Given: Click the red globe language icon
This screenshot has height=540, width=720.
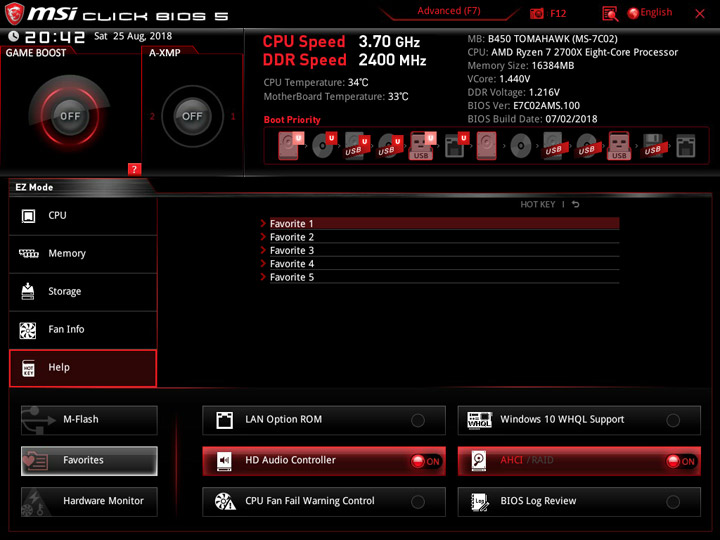Looking at the screenshot, I should (633, 13).
